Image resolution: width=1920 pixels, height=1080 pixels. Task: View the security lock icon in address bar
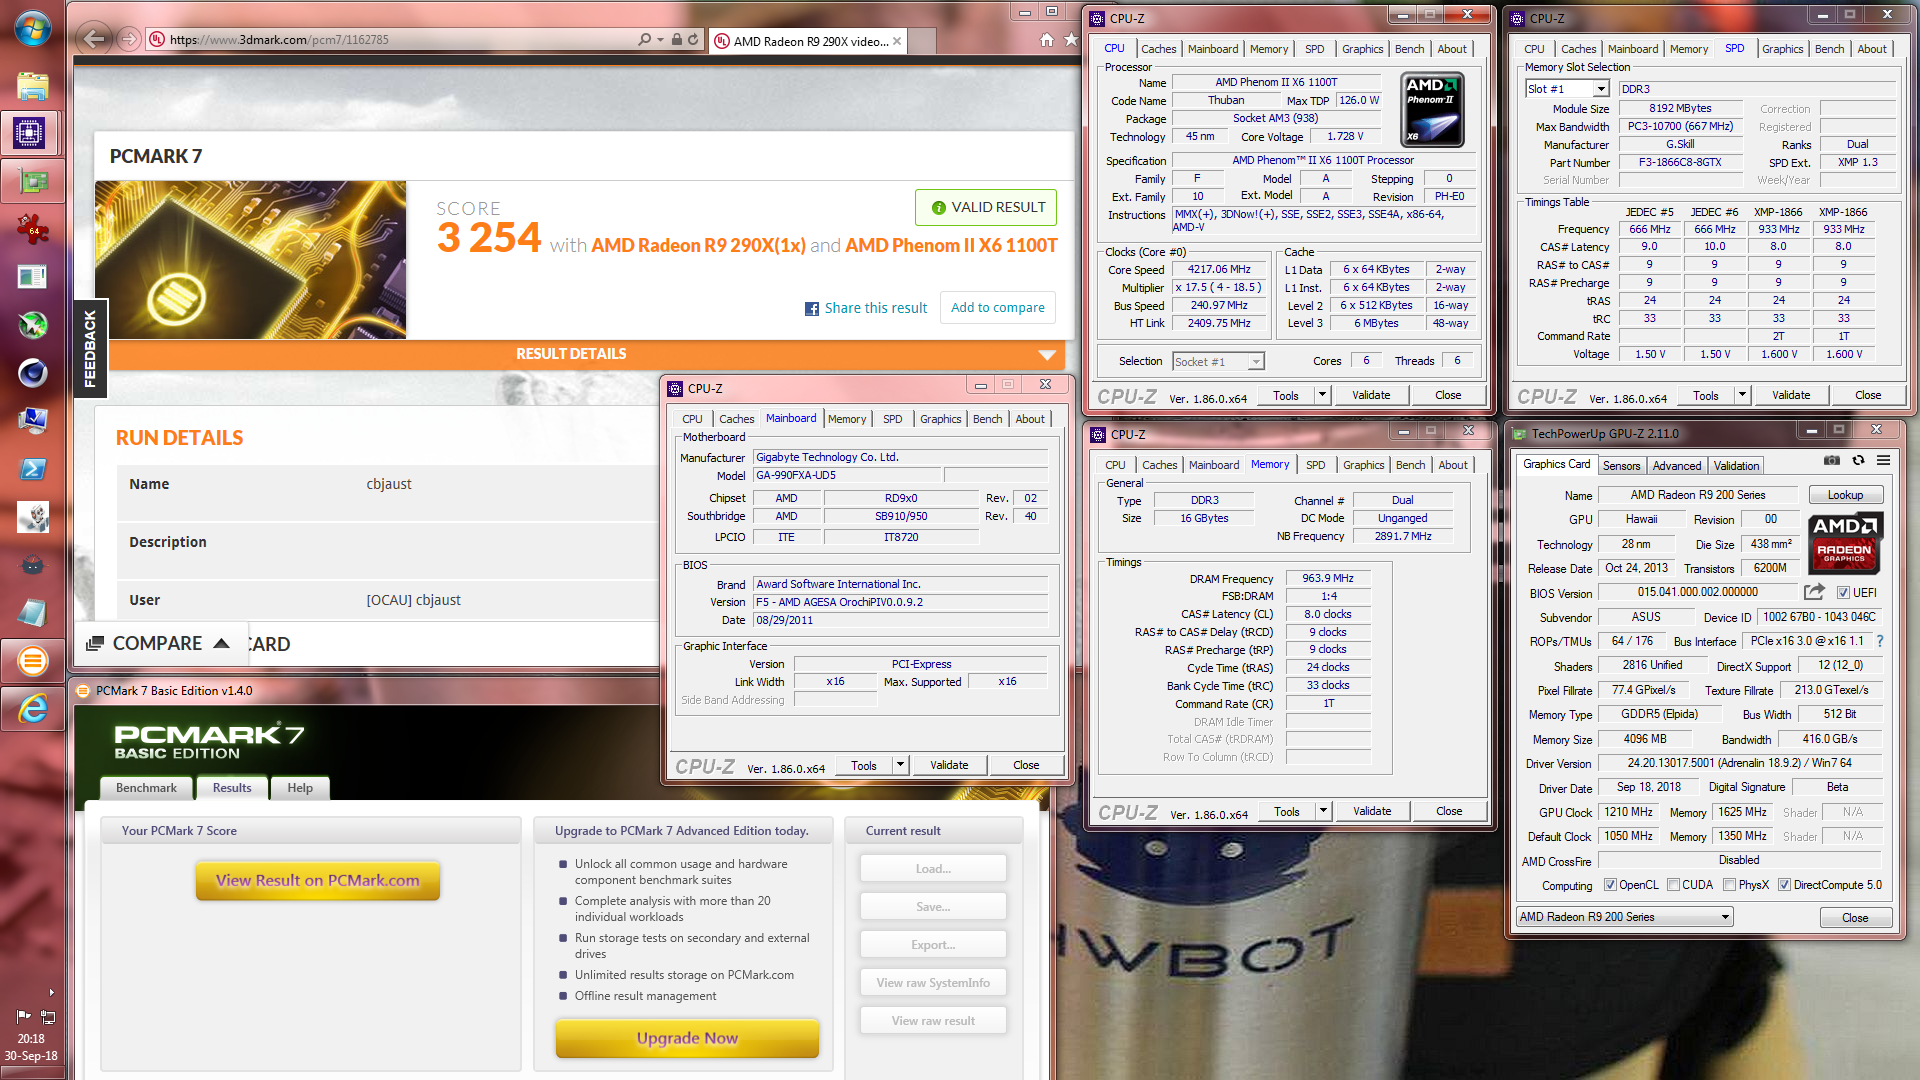coord(677,40)
